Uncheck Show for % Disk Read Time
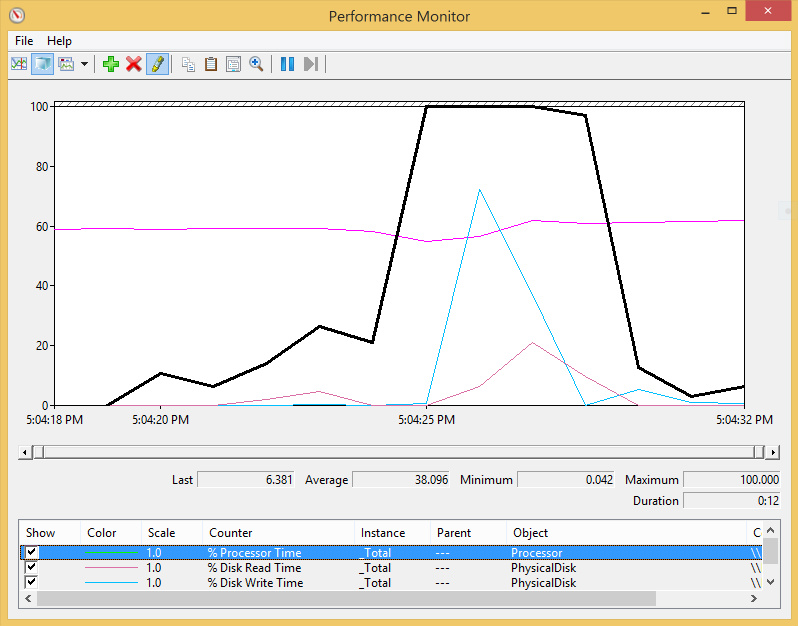Screen dimensions: 798x626 tap(32, 567)
